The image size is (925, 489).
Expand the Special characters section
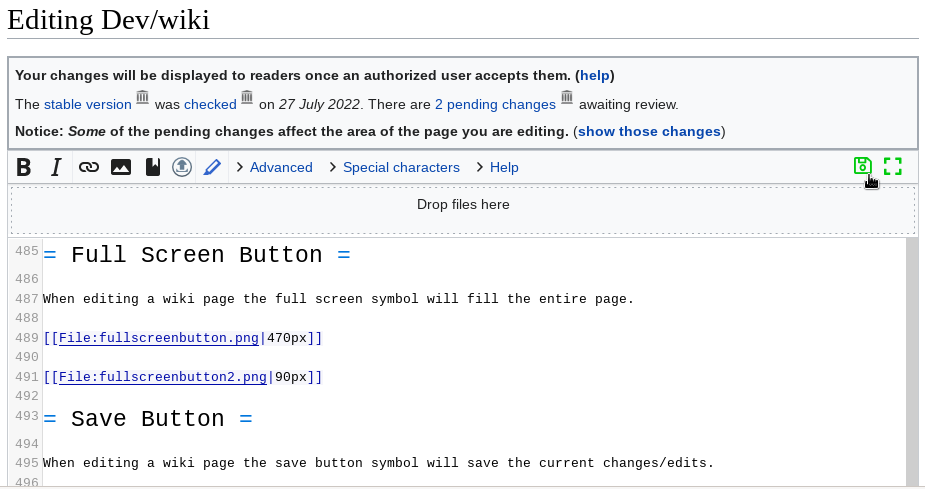coord(400,167)
